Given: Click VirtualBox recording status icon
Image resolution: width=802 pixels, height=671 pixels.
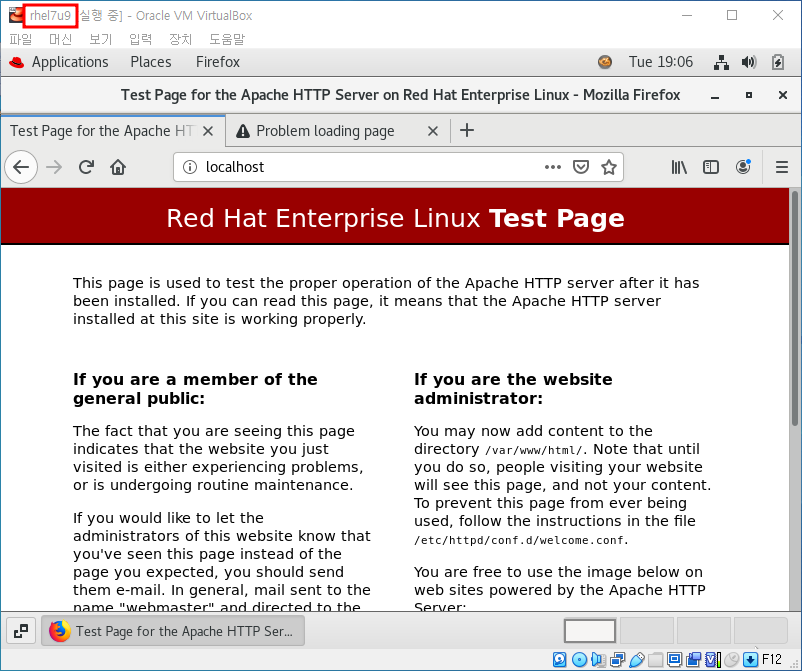Looking at the screenshot, I should point(694,660).
